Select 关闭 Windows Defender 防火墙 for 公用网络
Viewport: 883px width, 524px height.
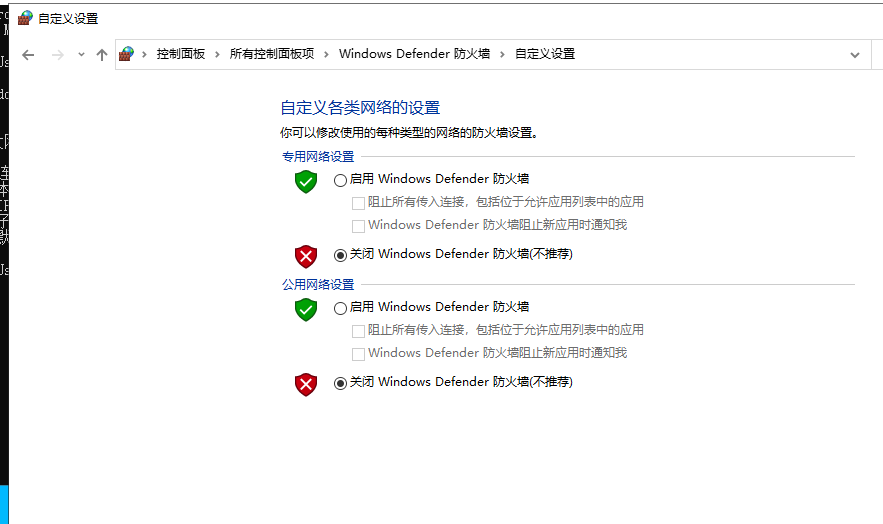coord(341,383)
